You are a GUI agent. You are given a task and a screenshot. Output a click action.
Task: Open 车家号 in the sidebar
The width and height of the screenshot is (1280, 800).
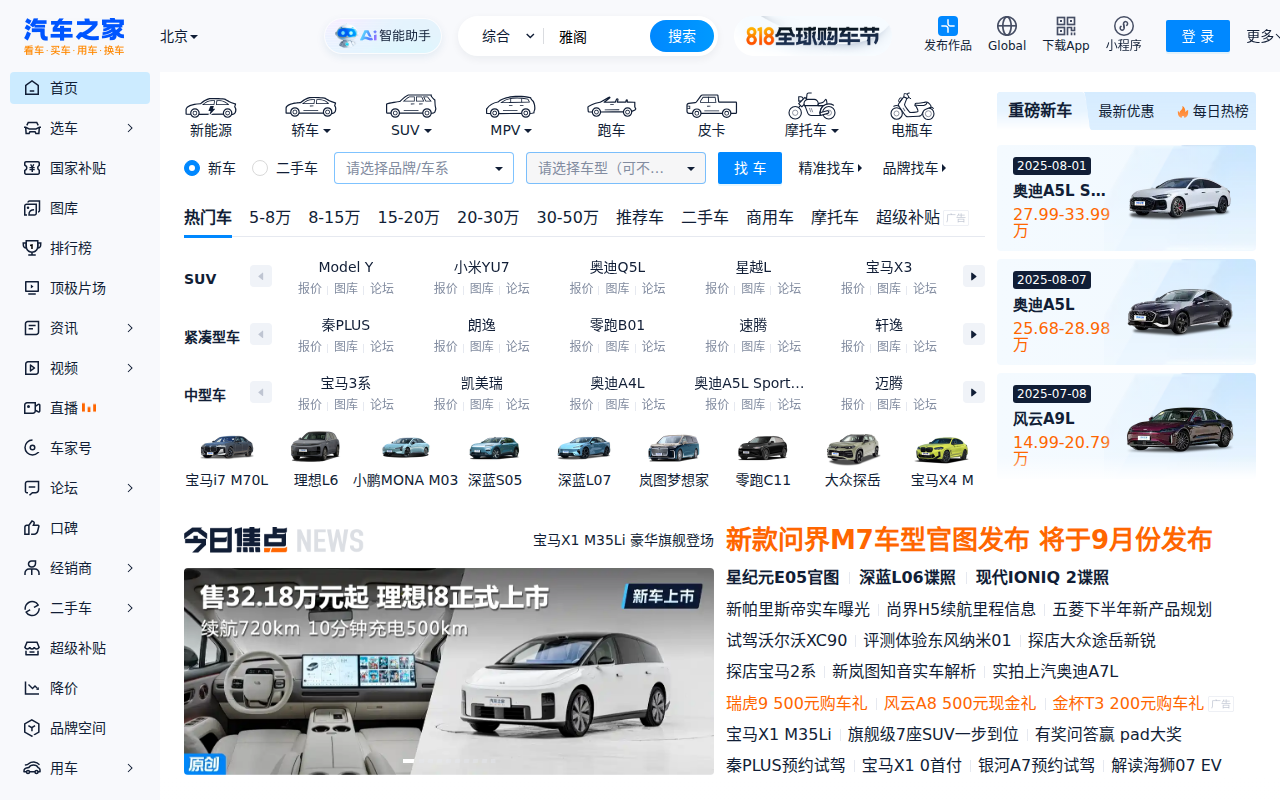(80, 448)
